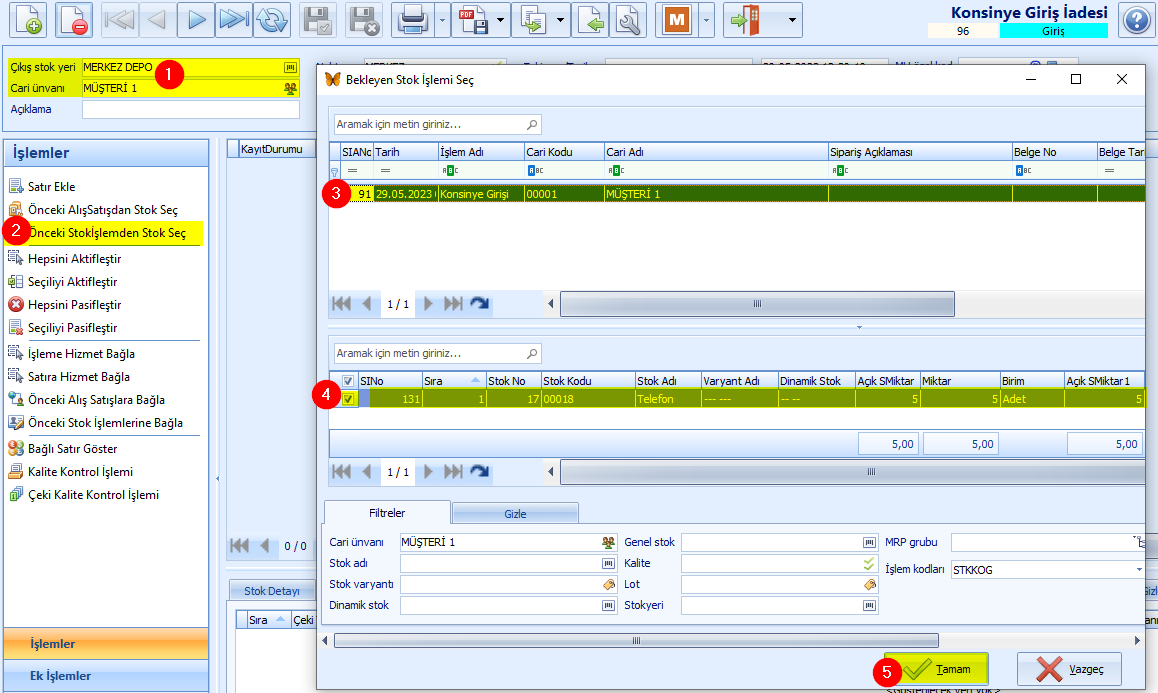Click the Stok adı filter field
This screenshot has width=1158, height=693.
pos(508,564)
